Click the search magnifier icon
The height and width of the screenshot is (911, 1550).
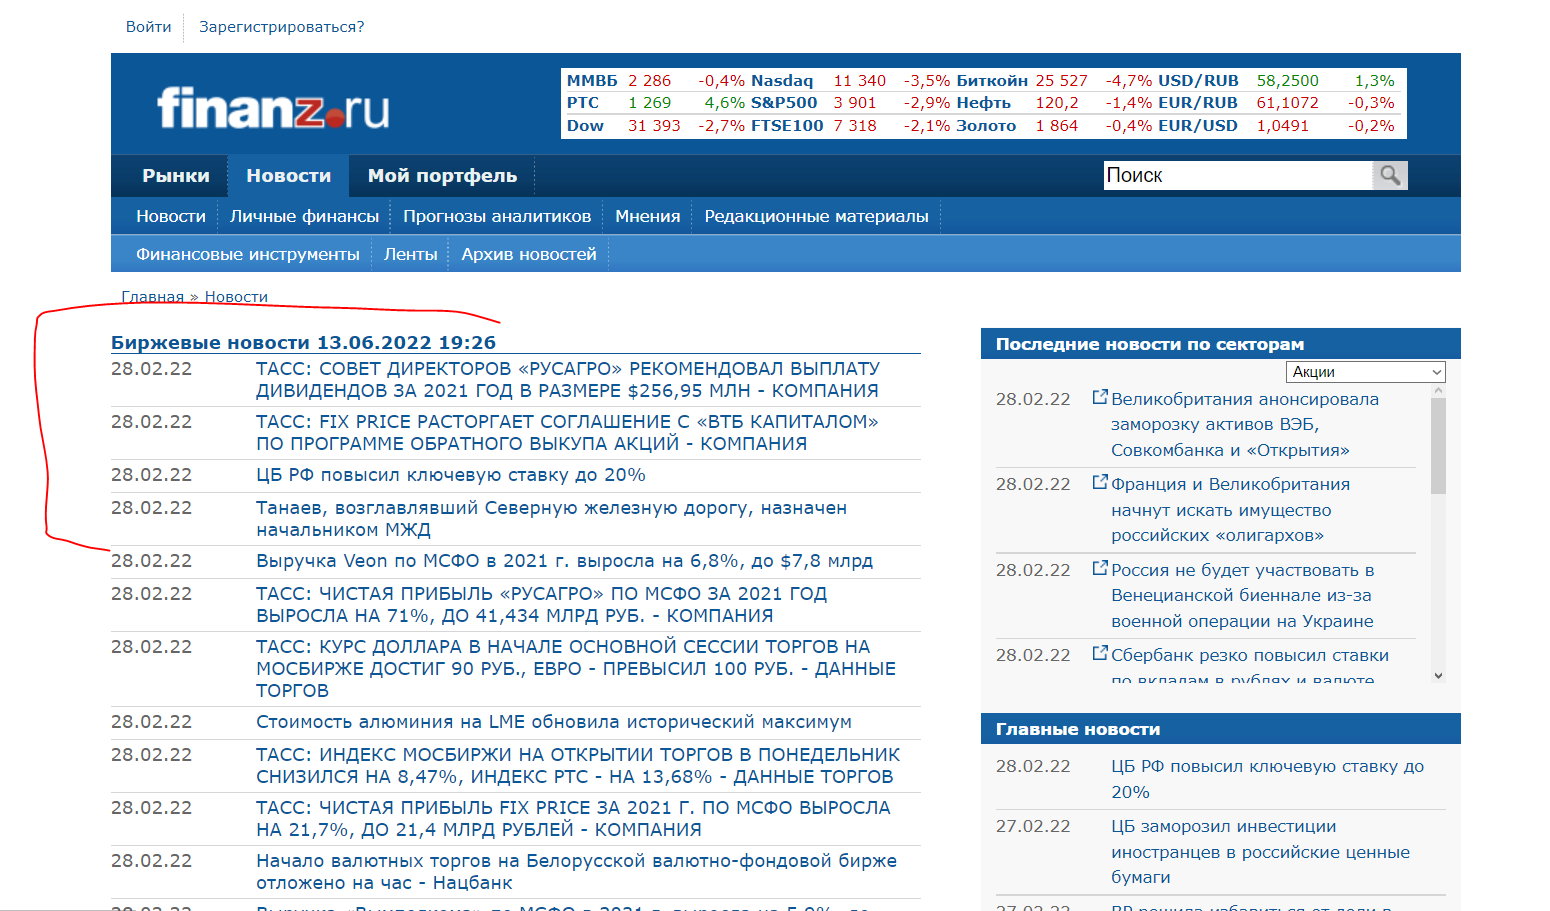[x=1390, y=175]
